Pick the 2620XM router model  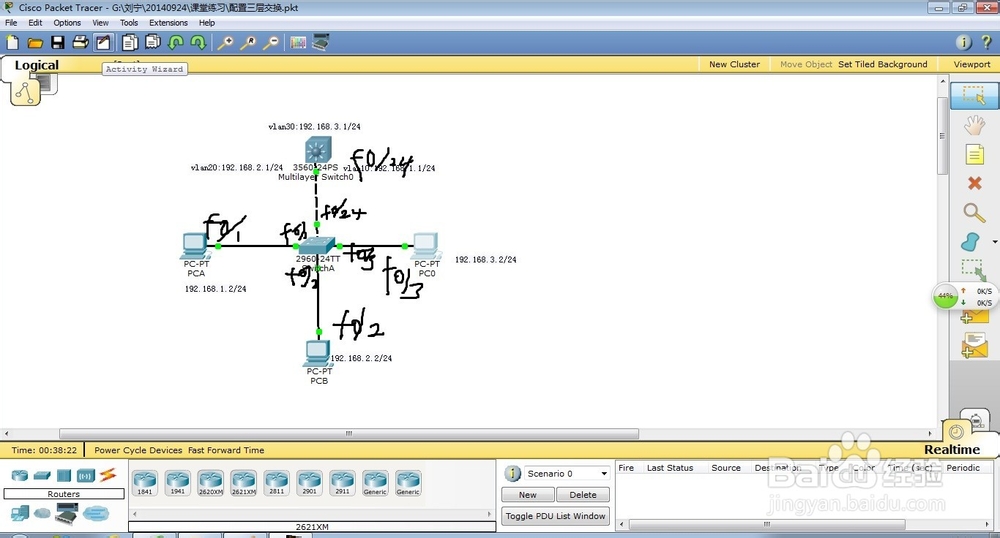[x=210, y=483]
